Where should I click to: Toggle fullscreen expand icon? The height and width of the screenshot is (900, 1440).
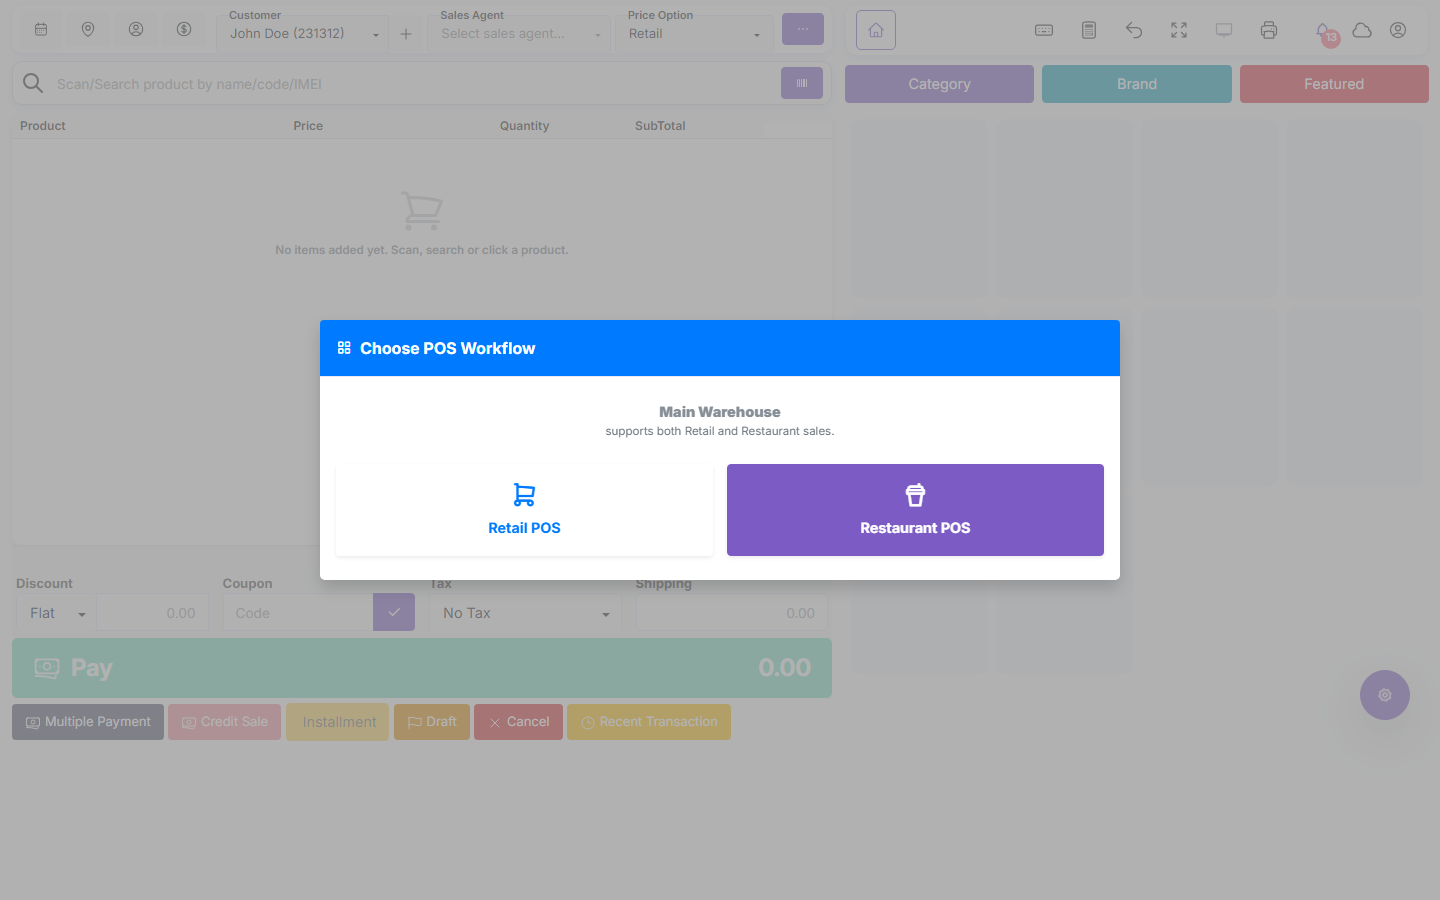point(1179,30)
